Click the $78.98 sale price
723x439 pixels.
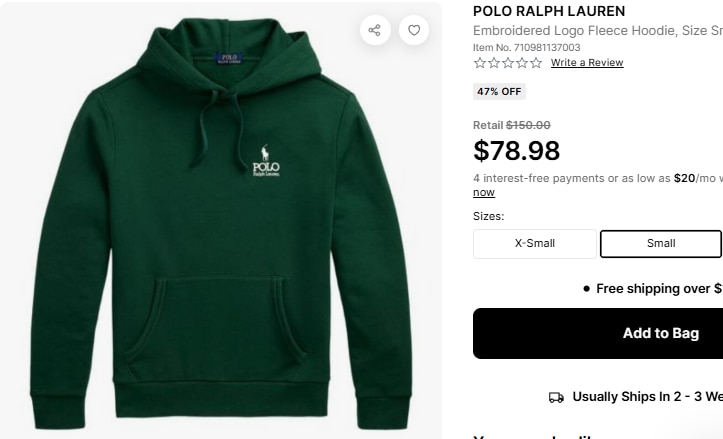point(517,150)
